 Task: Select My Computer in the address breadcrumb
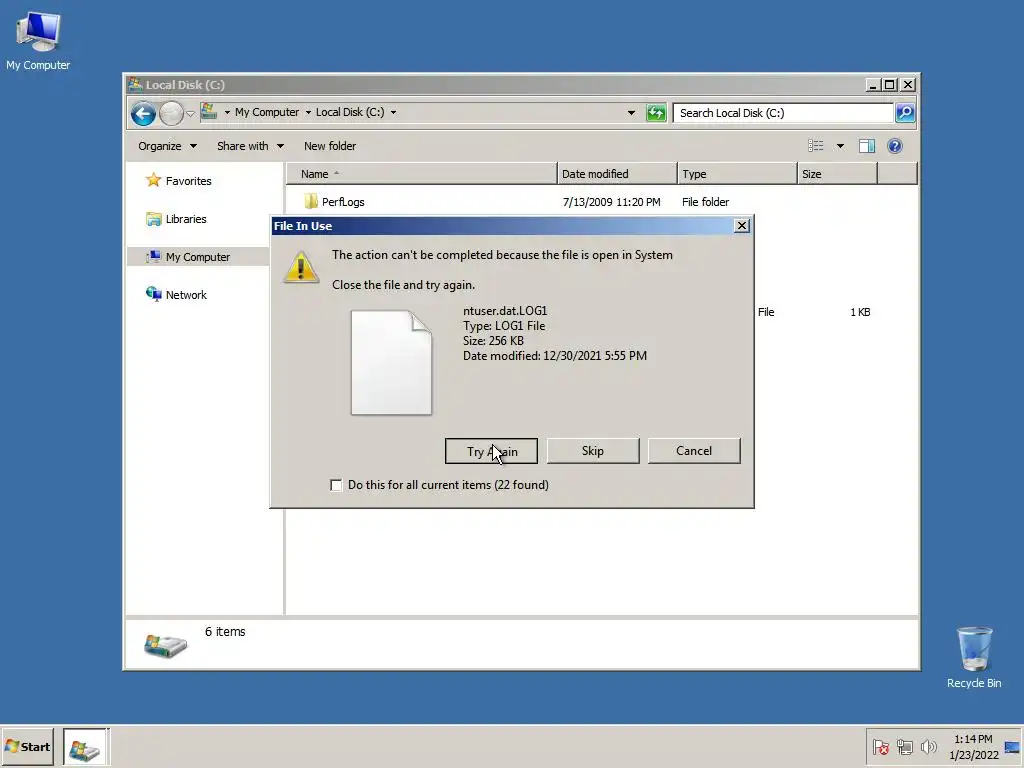(266, 112)
